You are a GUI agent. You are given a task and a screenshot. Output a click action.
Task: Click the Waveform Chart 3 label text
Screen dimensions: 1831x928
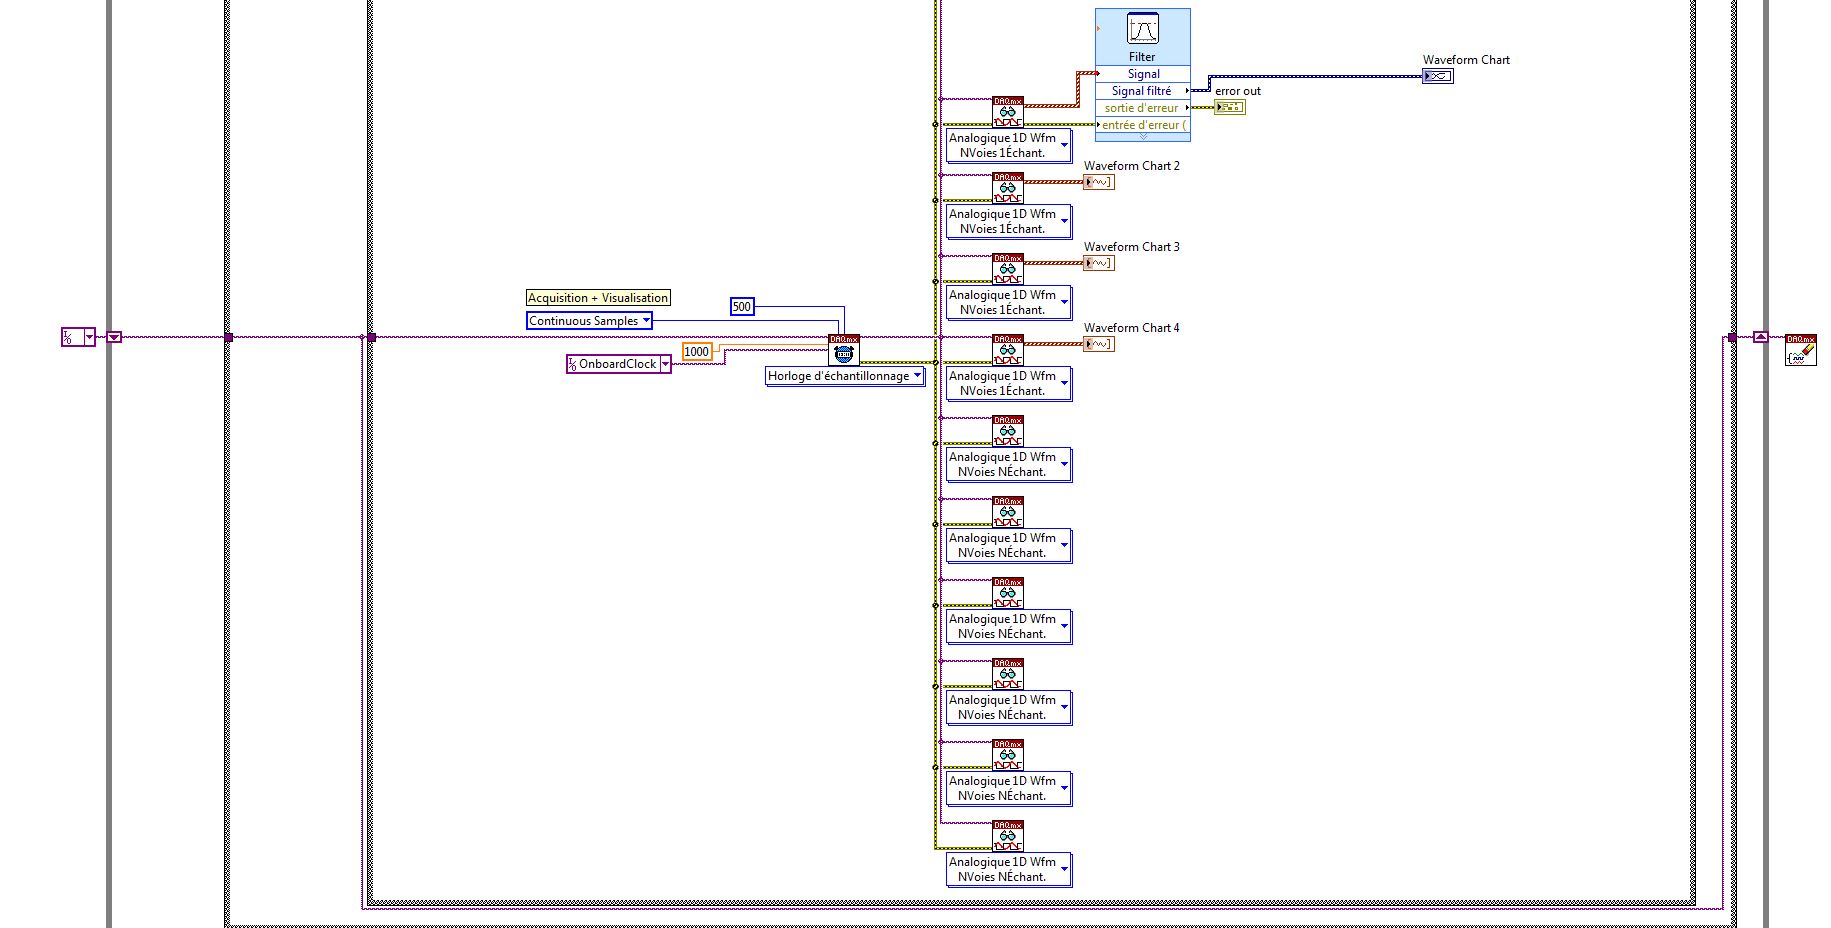(1132, 247)
